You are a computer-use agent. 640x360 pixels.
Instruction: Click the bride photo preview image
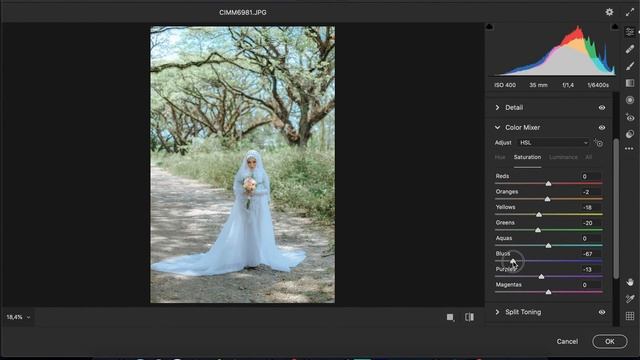242,165
